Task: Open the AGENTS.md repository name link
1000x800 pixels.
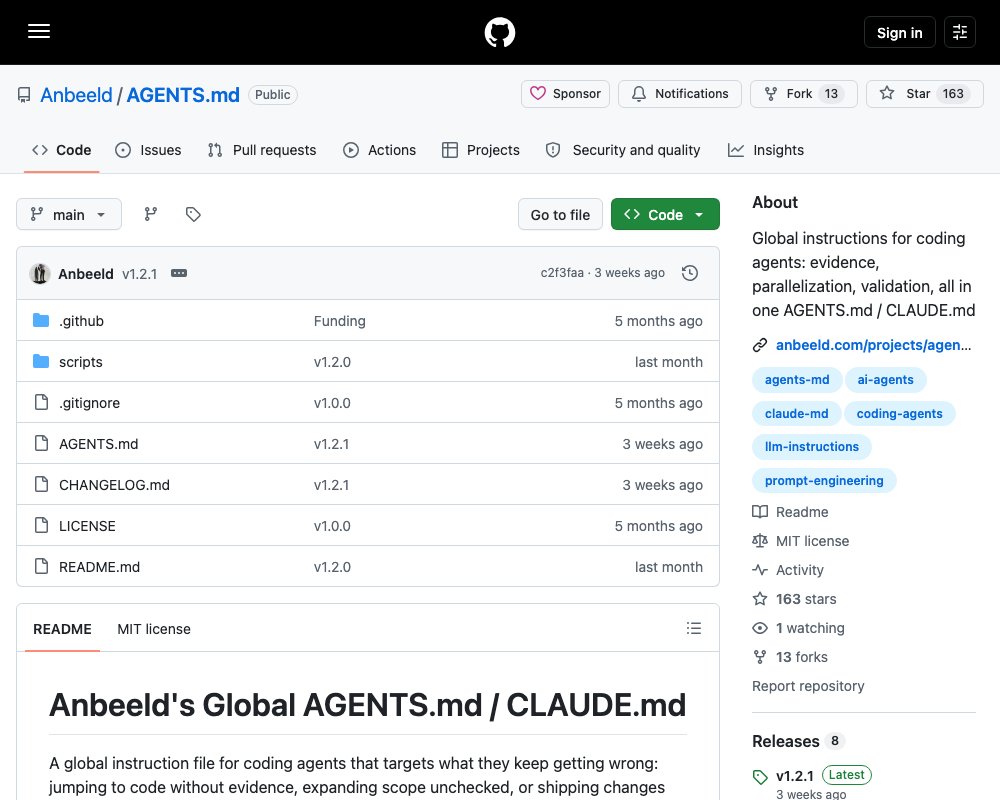Action: 183,95
